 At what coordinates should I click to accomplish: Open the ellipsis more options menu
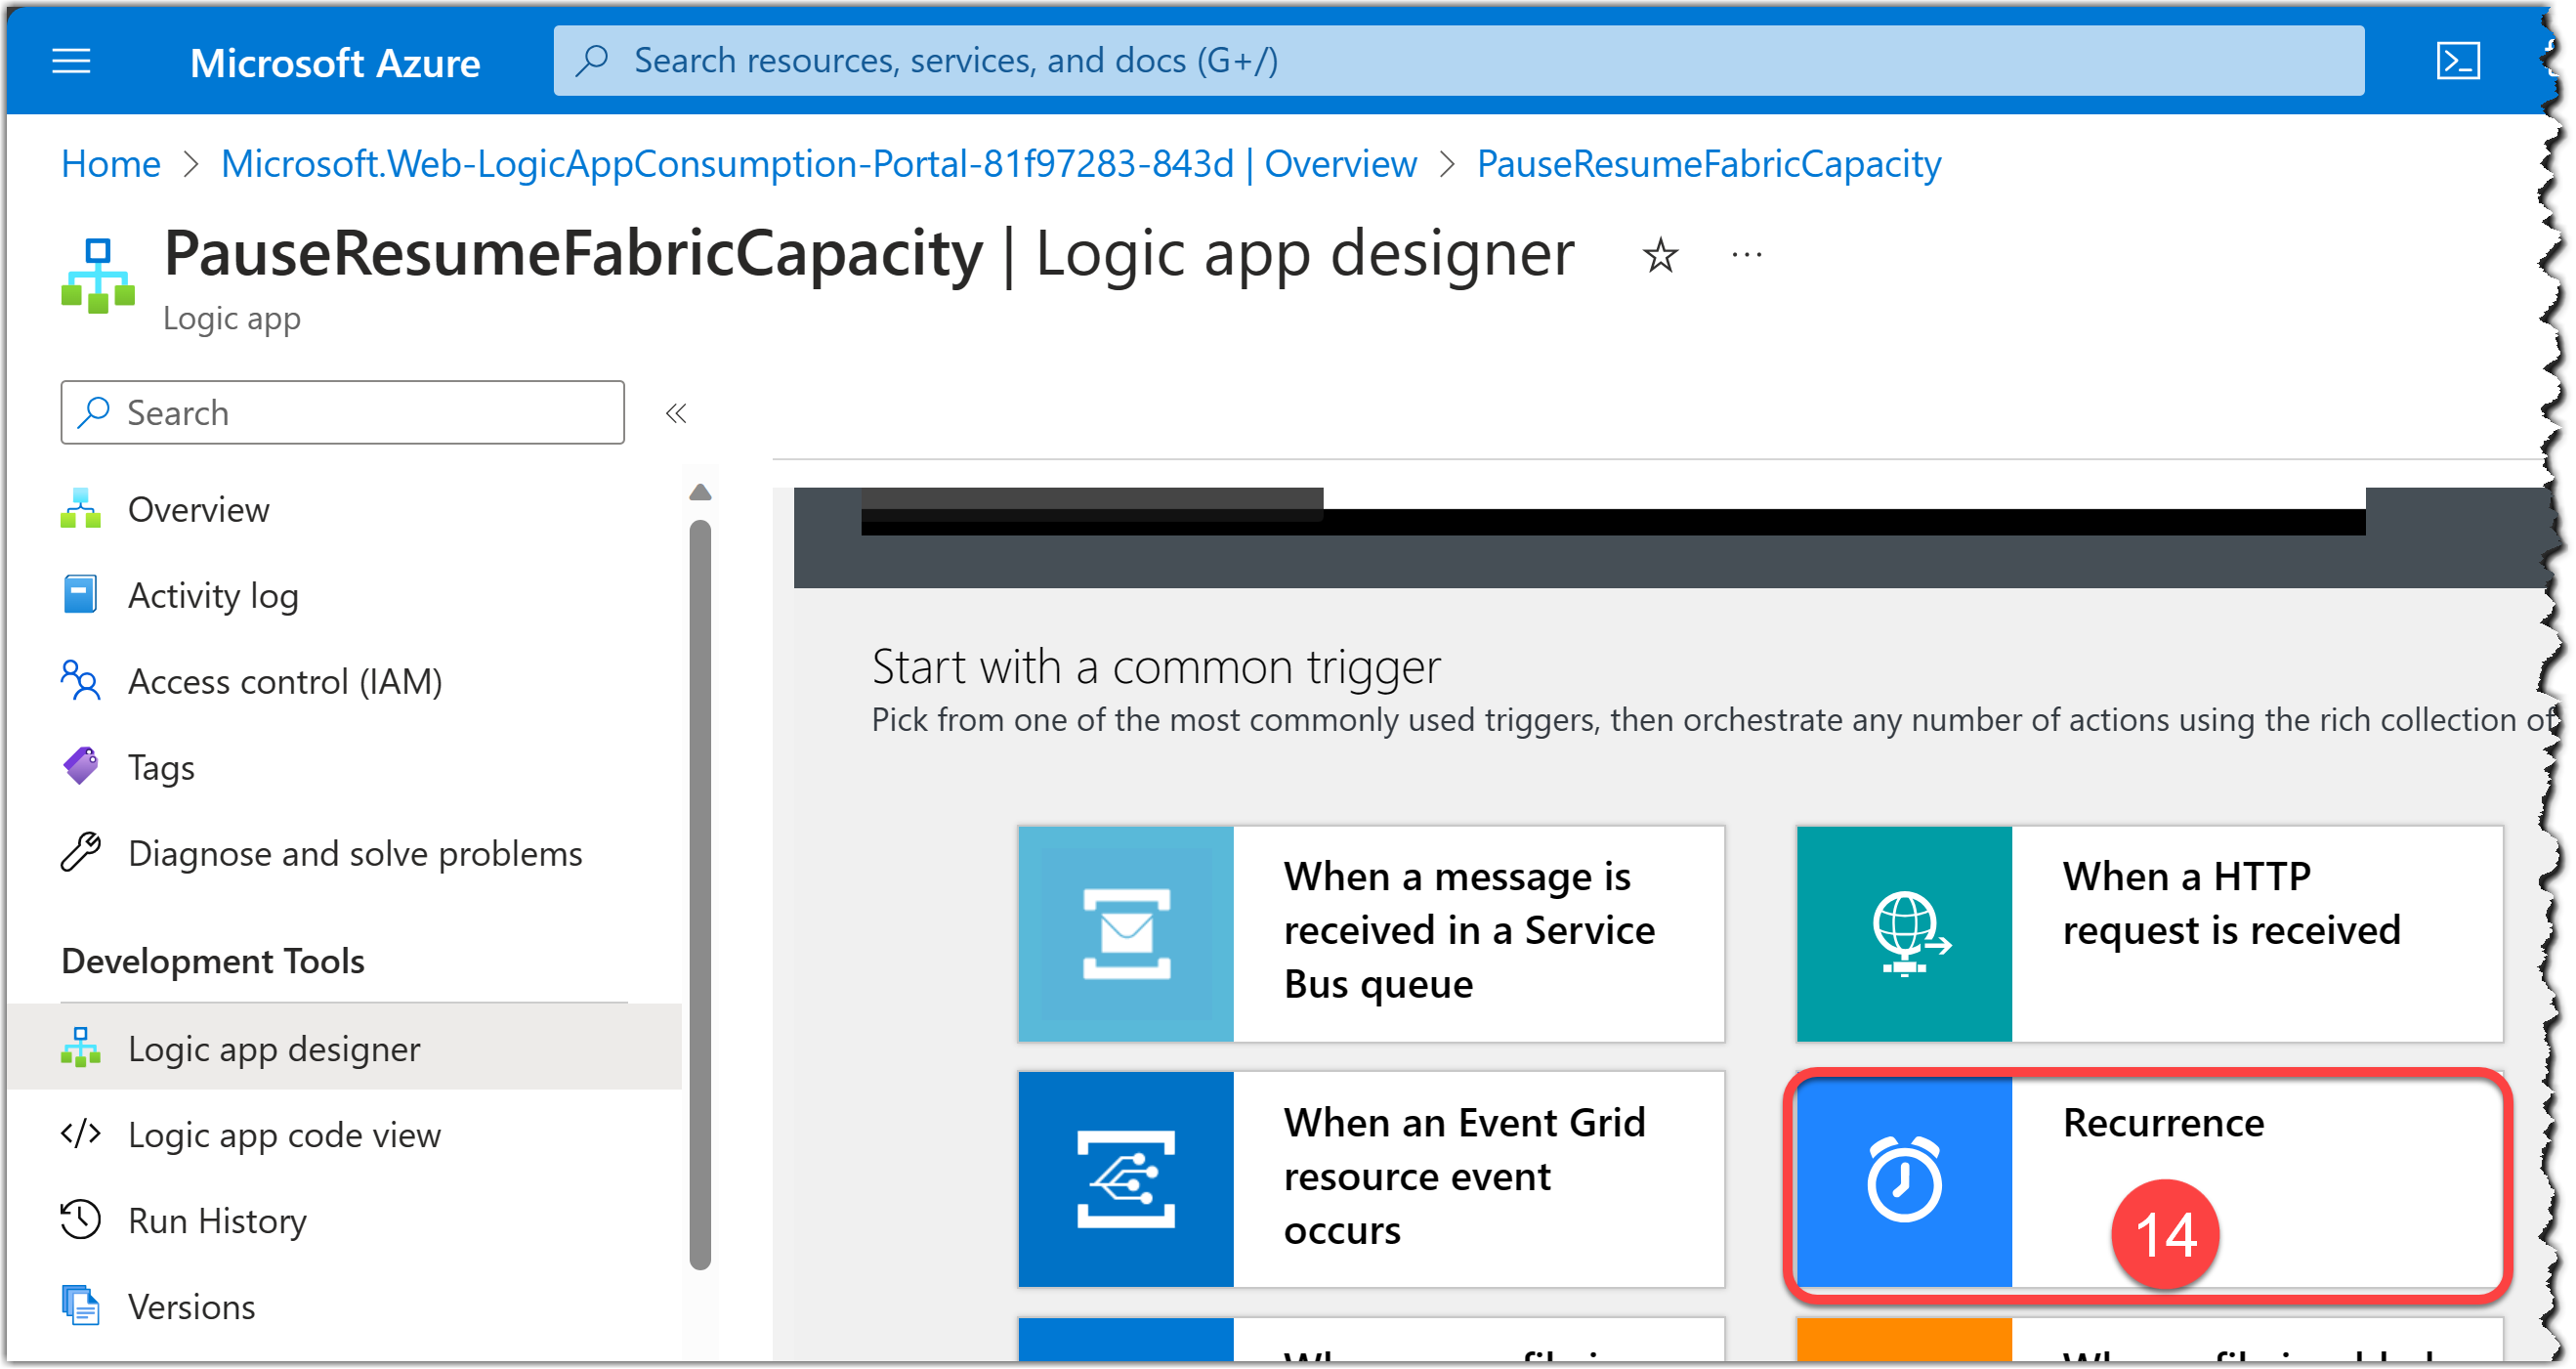click(1747, 256)
